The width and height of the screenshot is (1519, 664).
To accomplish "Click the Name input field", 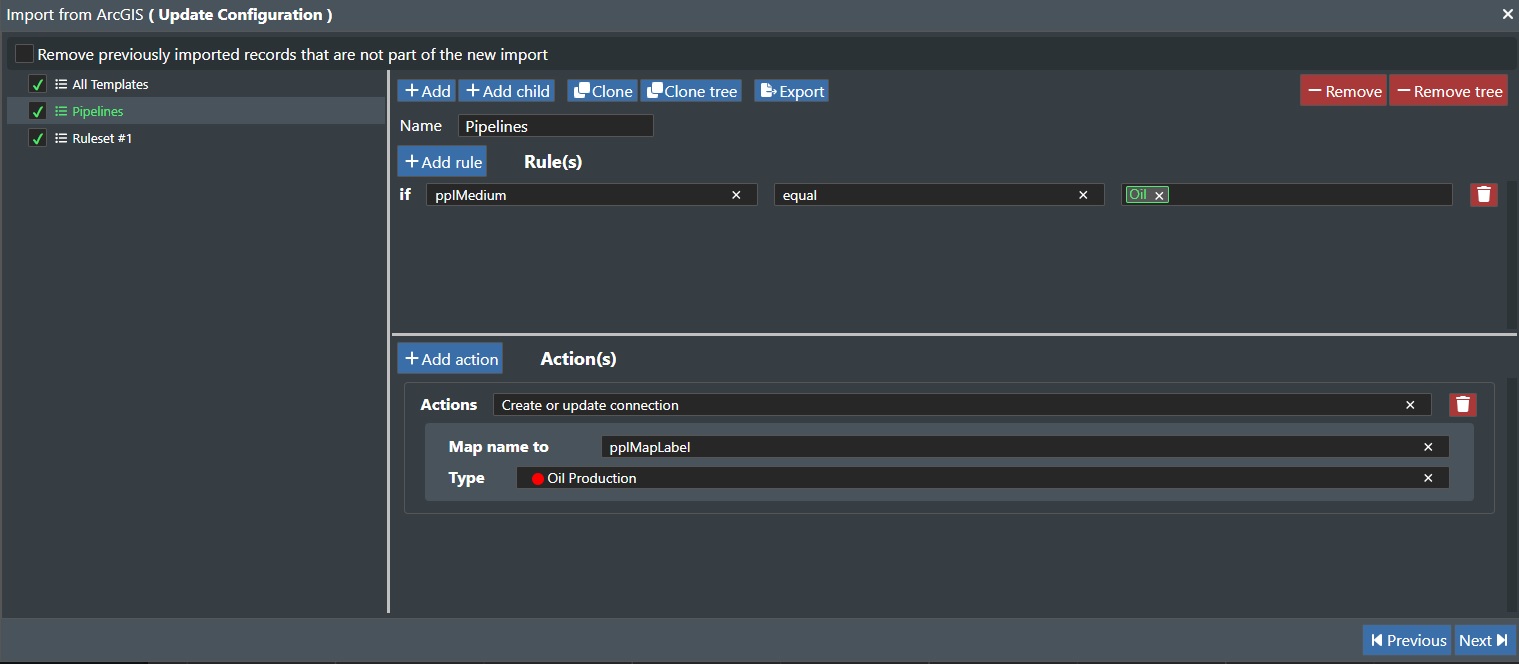I will coord(556,126).
